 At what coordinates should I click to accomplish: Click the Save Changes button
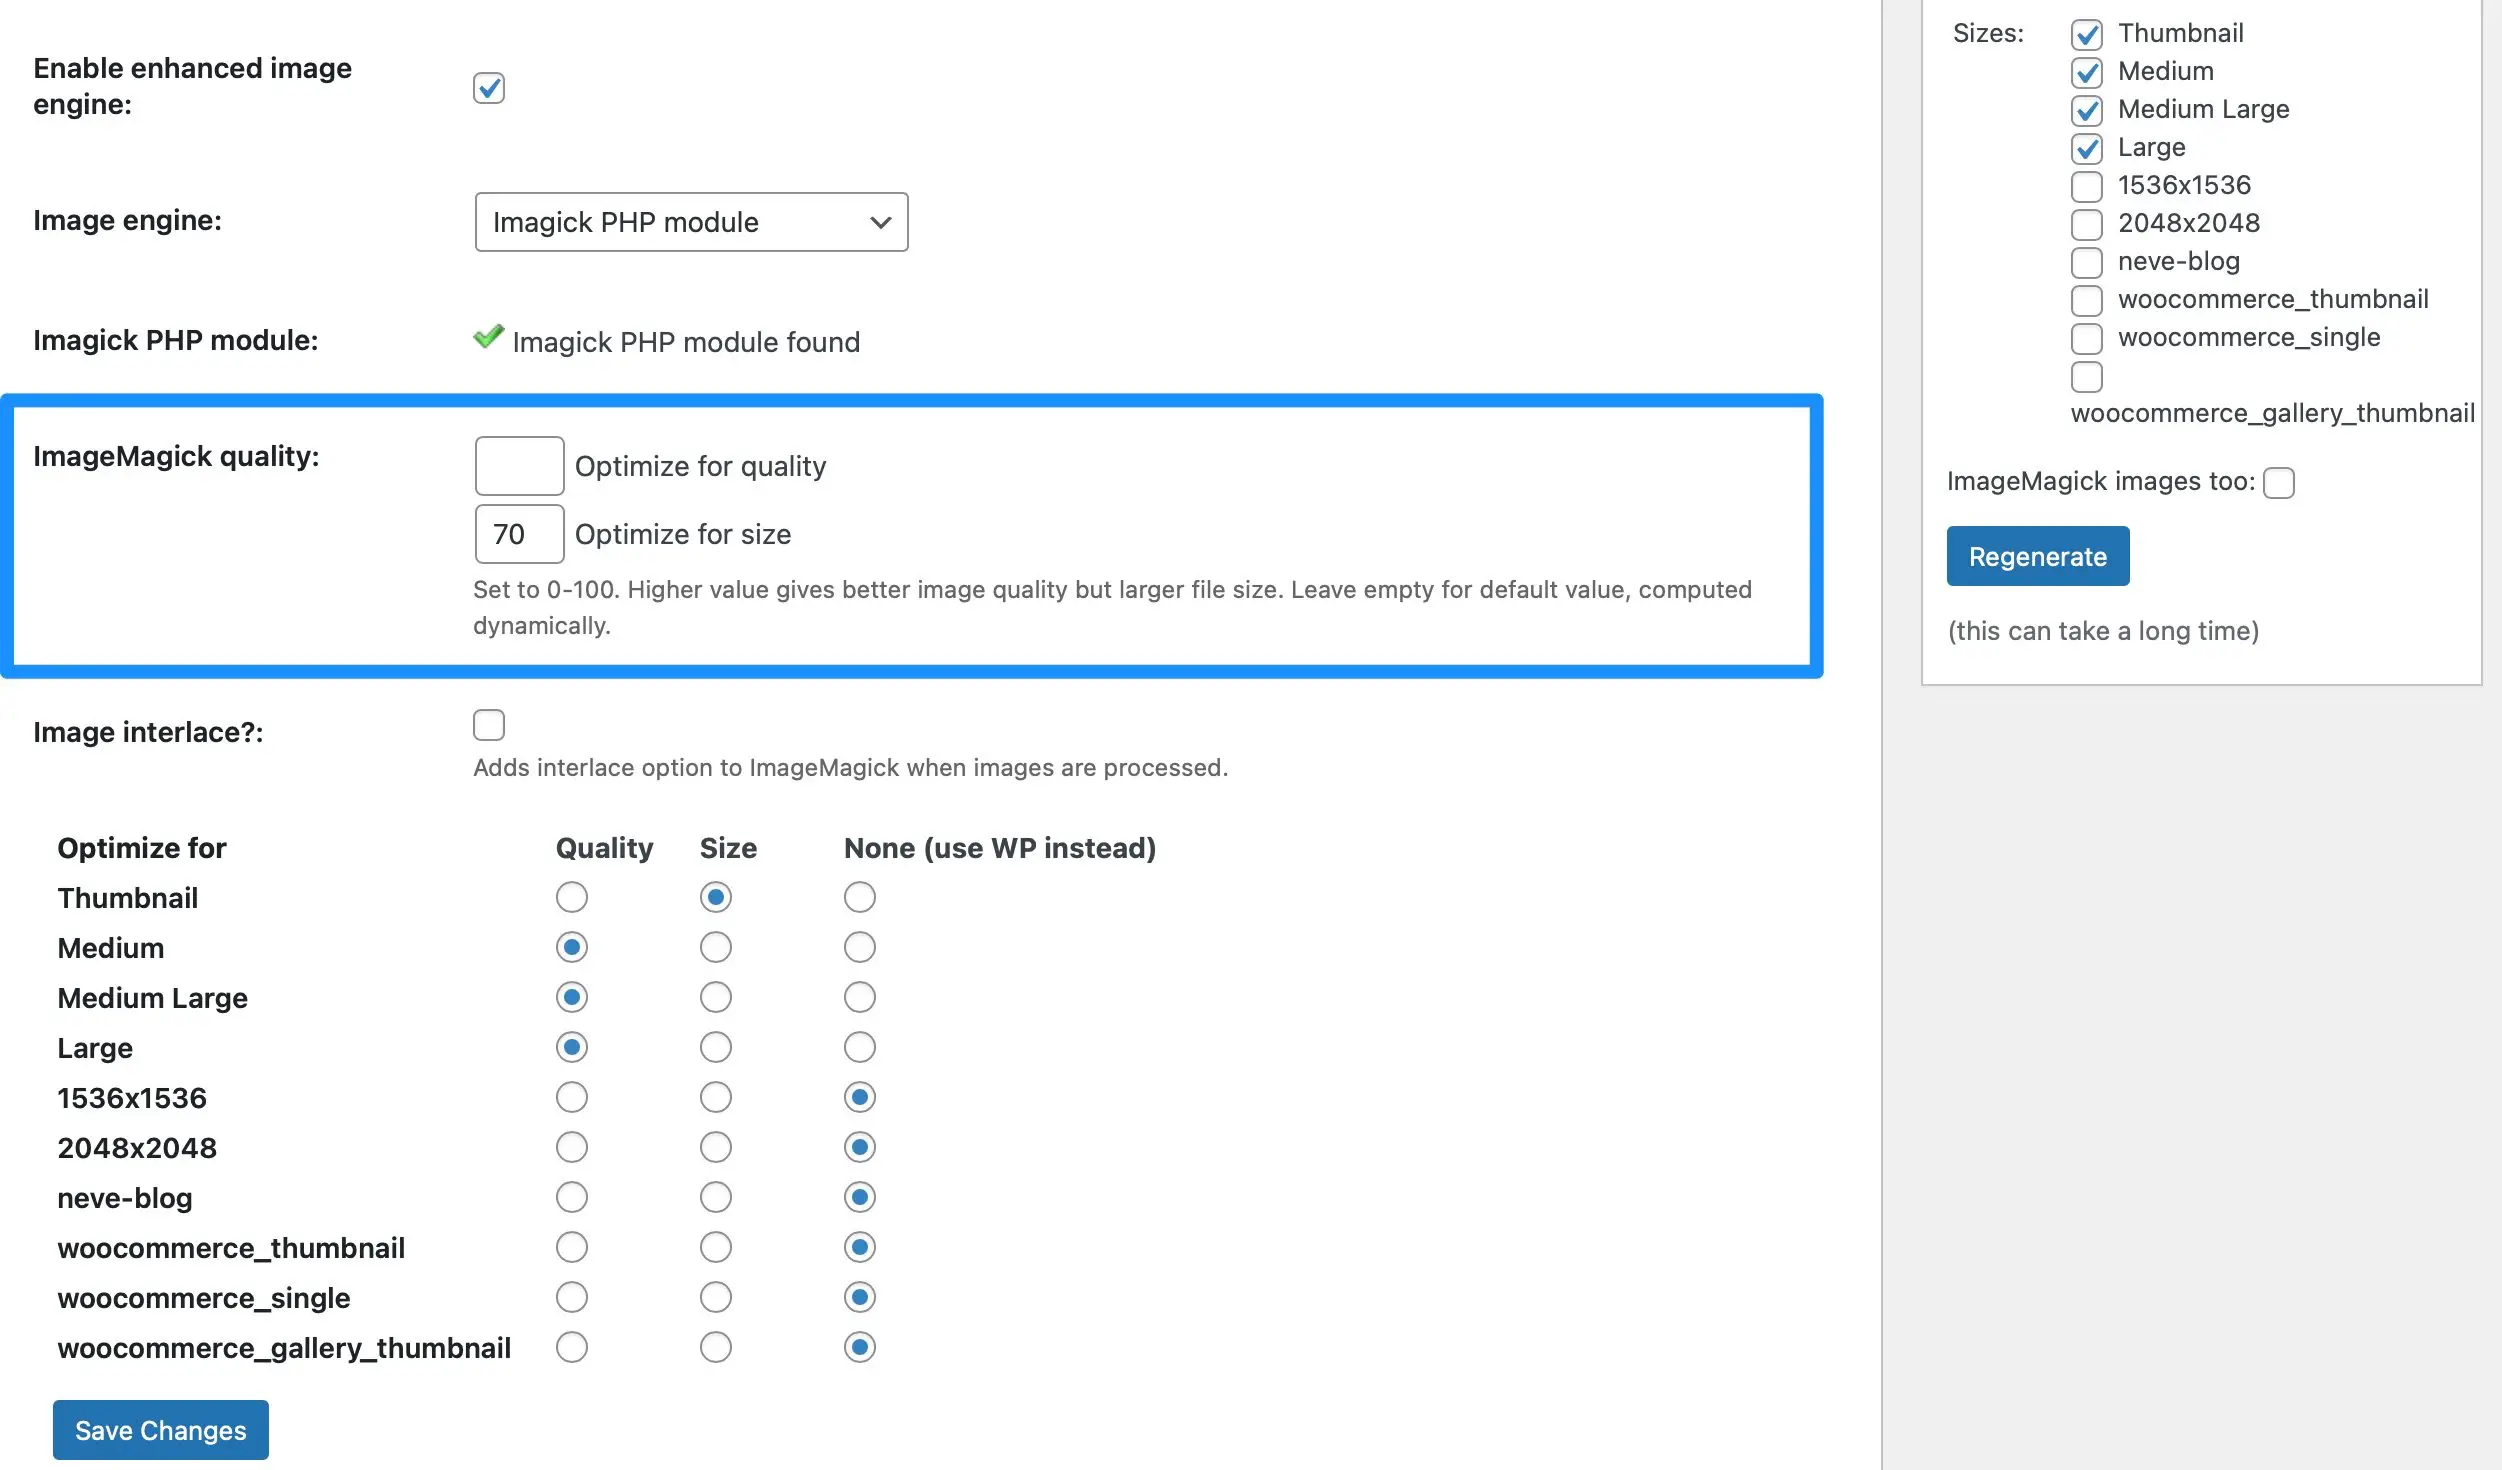(161, 1428)
